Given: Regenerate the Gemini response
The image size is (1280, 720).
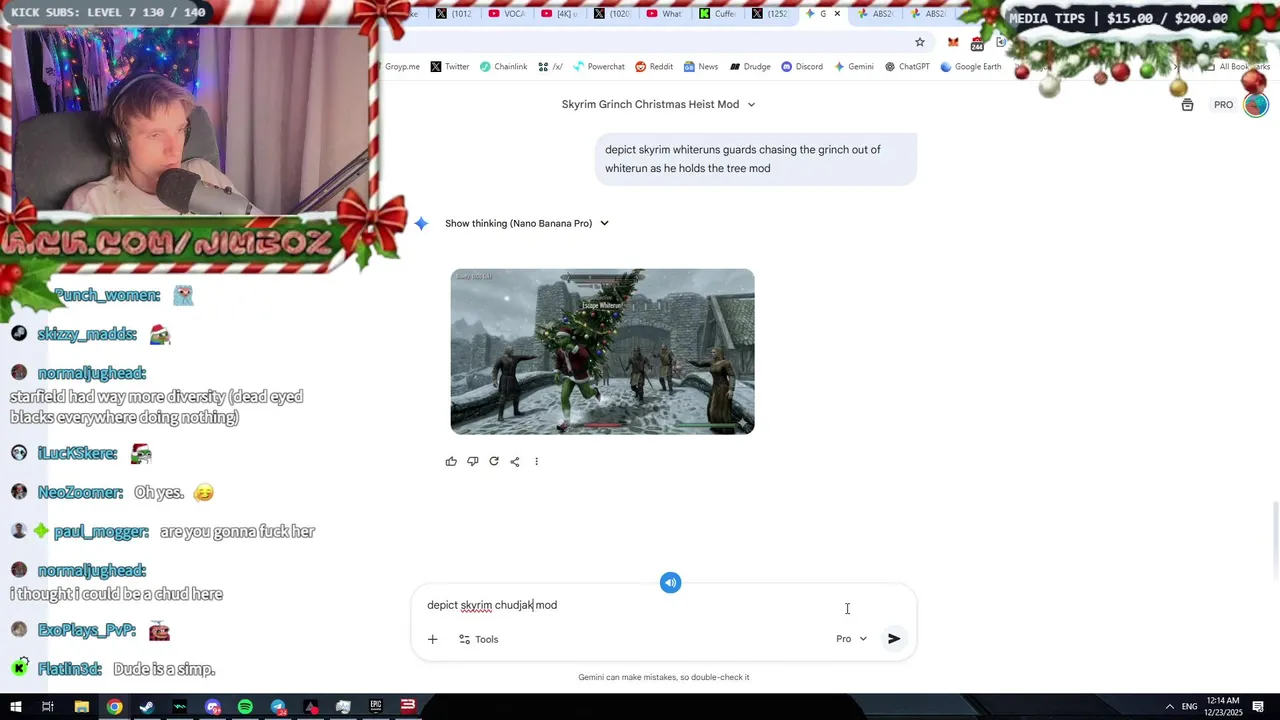Looking at the screenshot, I should 494,461.
